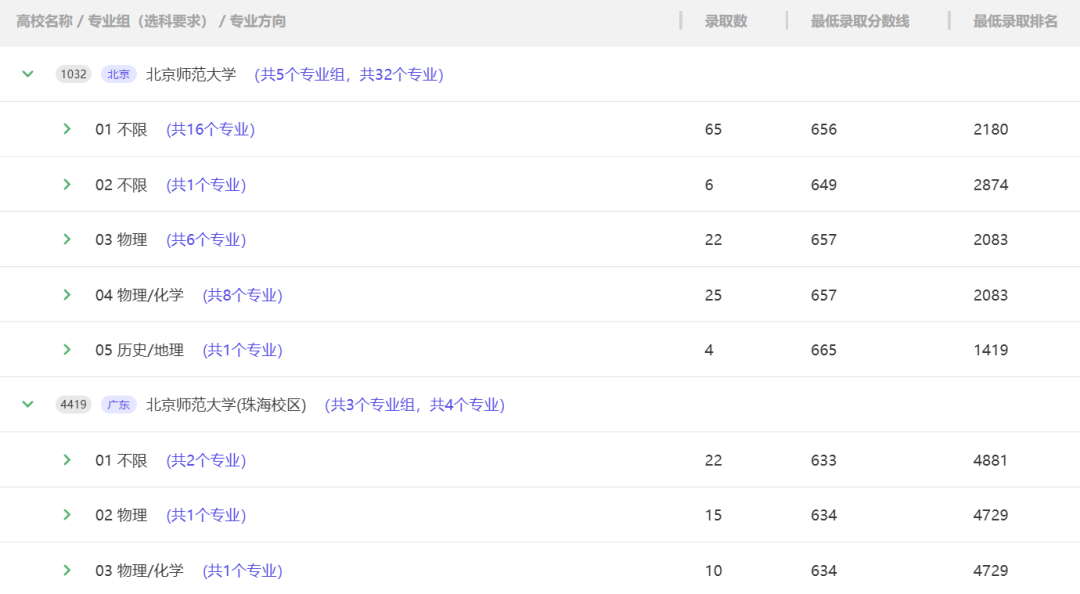Image resolution: width=1080 pixels, height=594 pixels.
Task: Open the 共3个专业组，共4个专业 link
Action: pyautogui.click(x=415, y=405)
